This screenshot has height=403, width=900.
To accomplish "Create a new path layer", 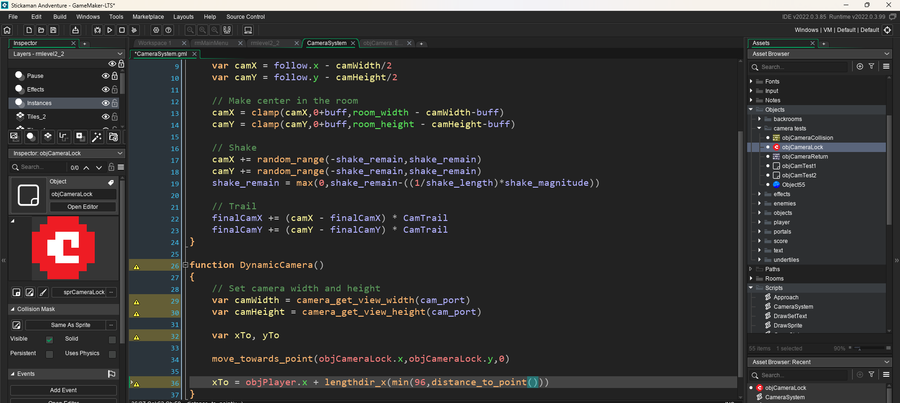I will click(x=64, y=136).
